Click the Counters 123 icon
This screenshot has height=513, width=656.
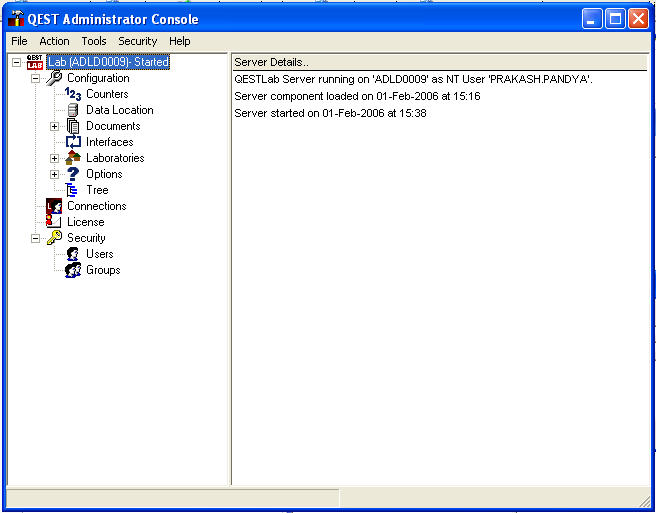73,94
